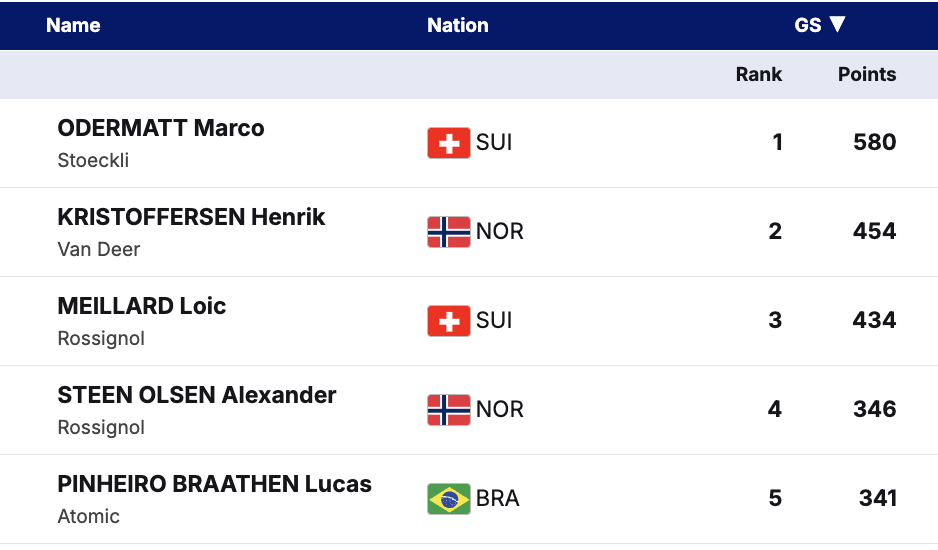Open STEEN OLSEN Alexander profile
Image resolution: width=938 pixels, height=550 pixels.
point(197,395)
